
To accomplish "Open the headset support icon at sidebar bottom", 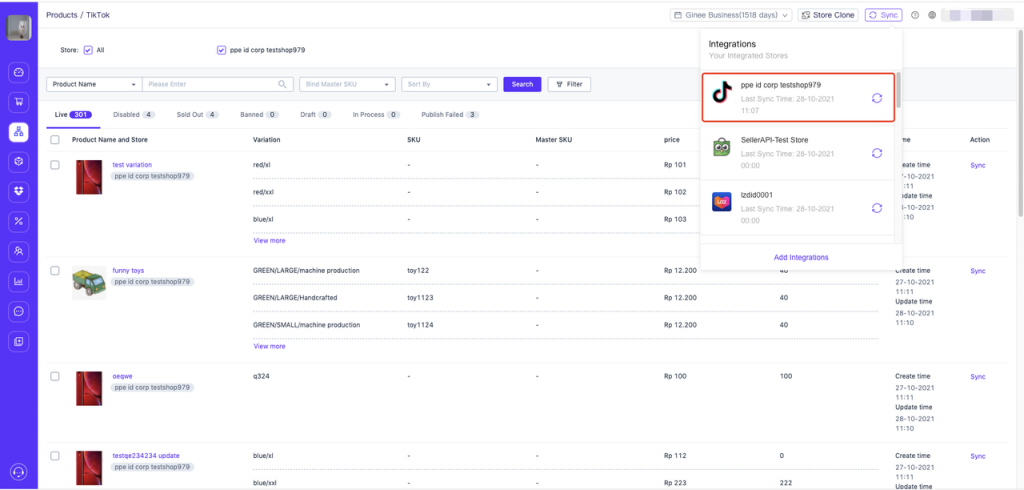I will (x=19, y=472).
